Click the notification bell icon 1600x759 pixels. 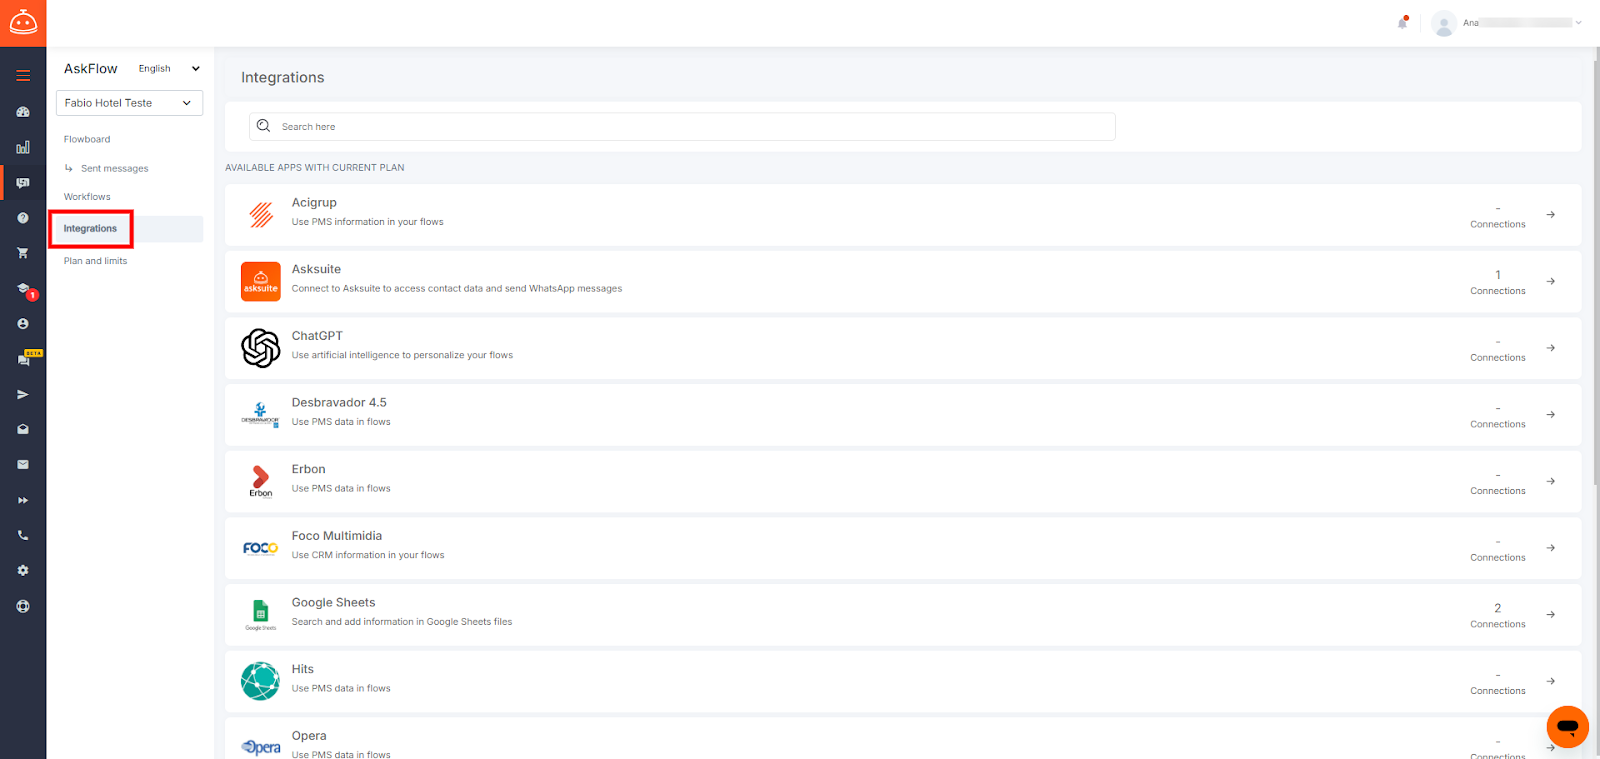(x=1402, y=23)
